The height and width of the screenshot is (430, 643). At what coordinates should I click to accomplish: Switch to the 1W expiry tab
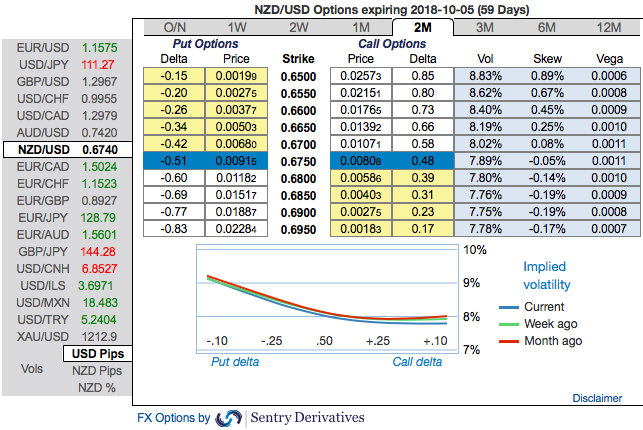click(x=236, y=27)
